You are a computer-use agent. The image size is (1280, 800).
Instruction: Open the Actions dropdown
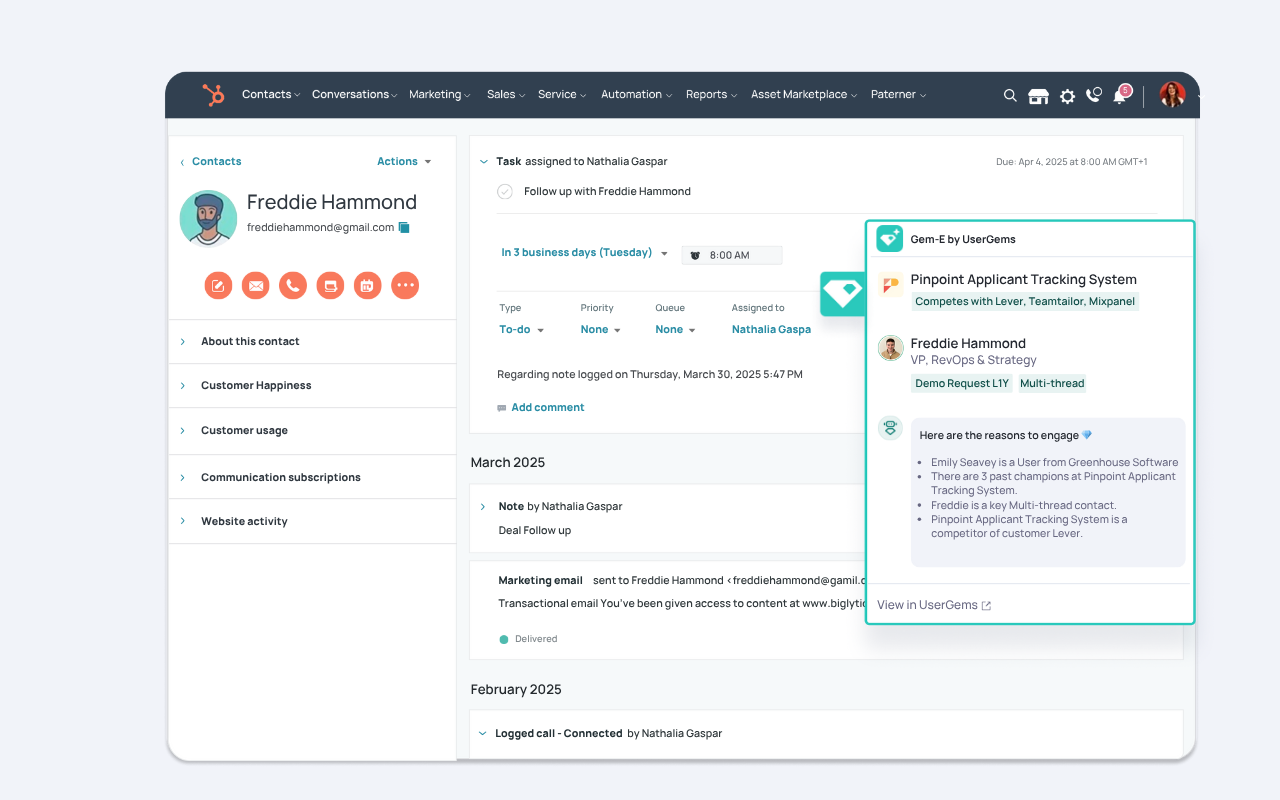point(404,162)
